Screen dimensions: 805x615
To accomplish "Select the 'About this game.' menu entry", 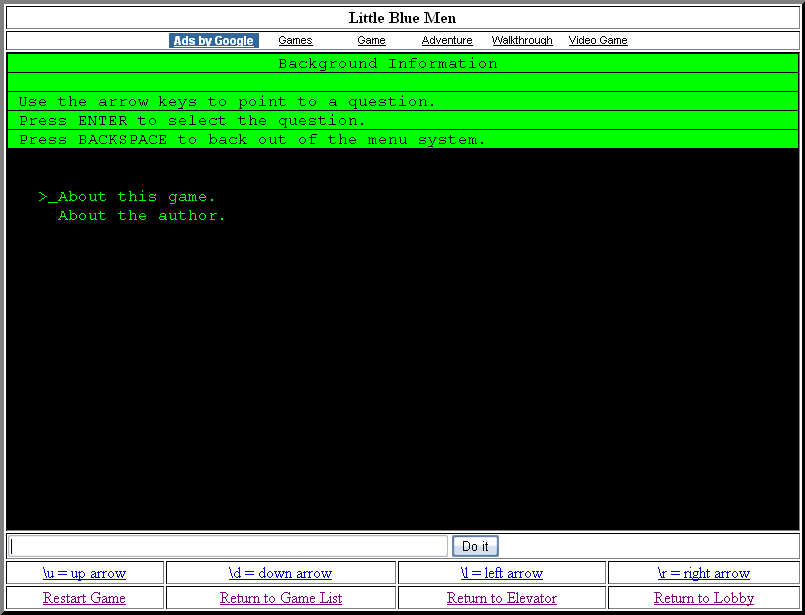I will (137, 197).
